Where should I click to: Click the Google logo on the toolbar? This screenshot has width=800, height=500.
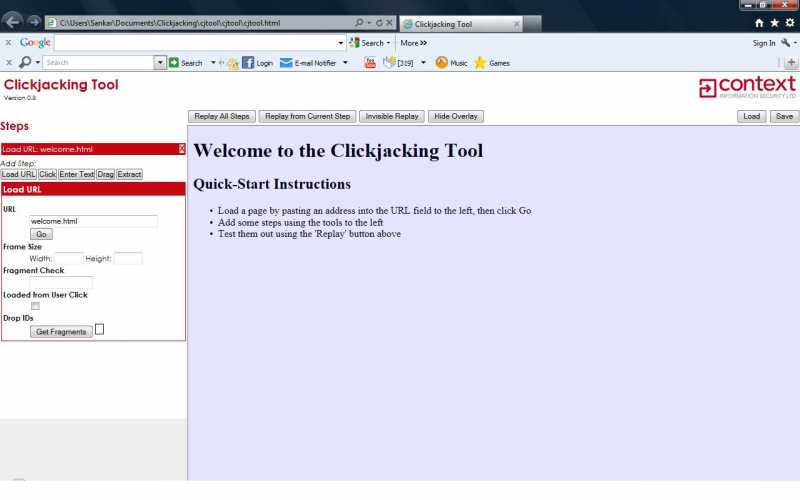(35, 43)
